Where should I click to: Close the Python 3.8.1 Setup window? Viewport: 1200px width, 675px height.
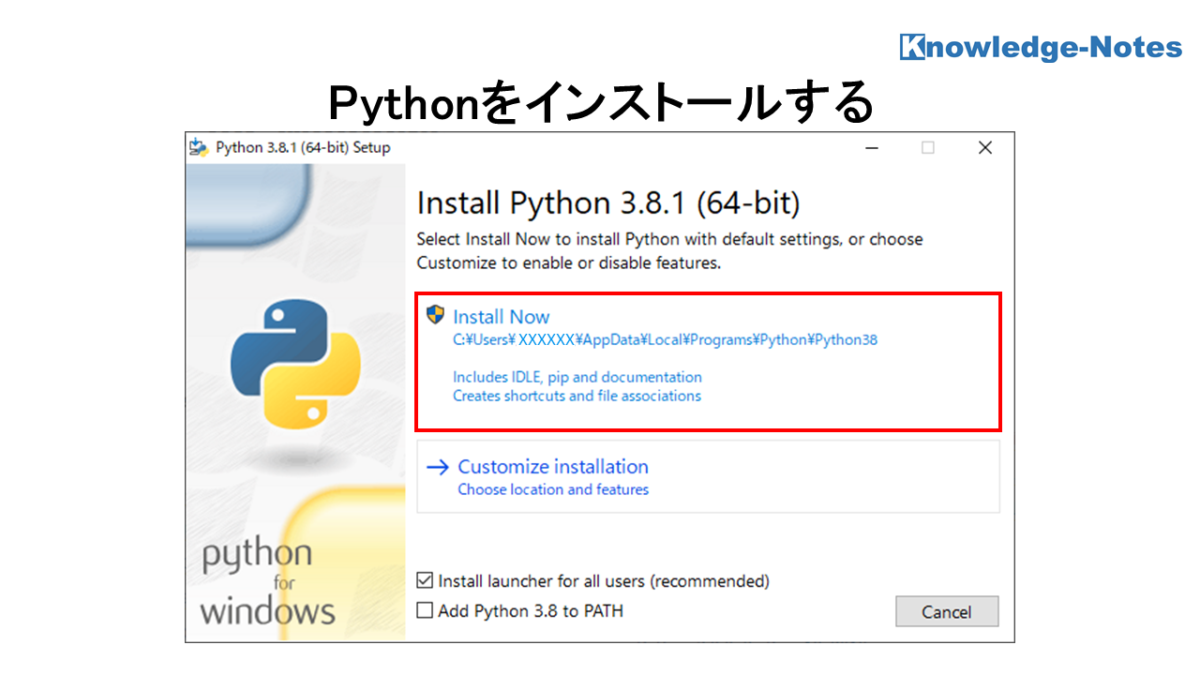pos(985,148)
